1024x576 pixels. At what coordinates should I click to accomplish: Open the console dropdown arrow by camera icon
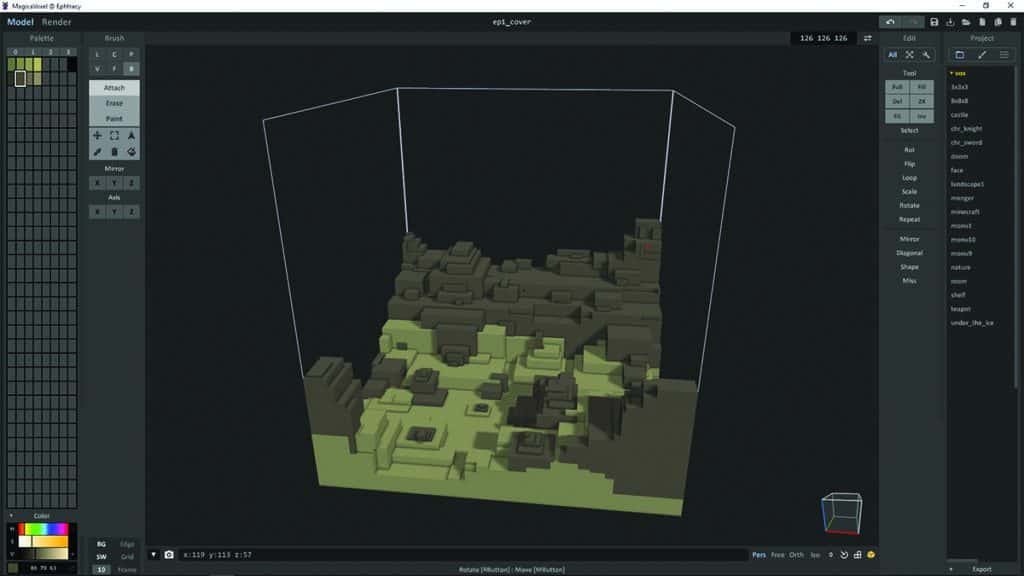(x=153, y=555)
